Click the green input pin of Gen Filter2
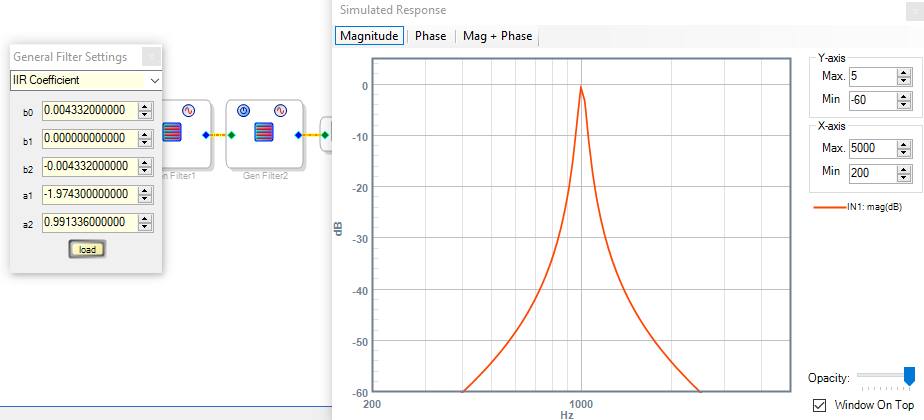Image resolution: width=924 pixels, height=420 pixels. [x=232, y=135]
